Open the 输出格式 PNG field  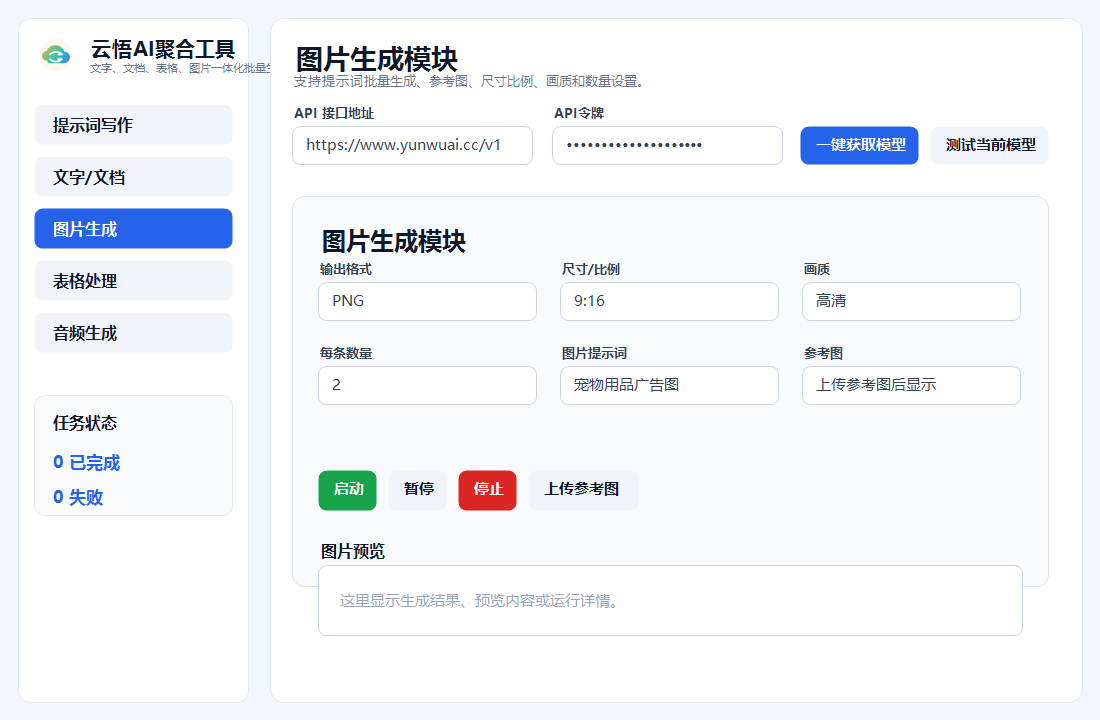pyautogui.click(x=427, y=301)
